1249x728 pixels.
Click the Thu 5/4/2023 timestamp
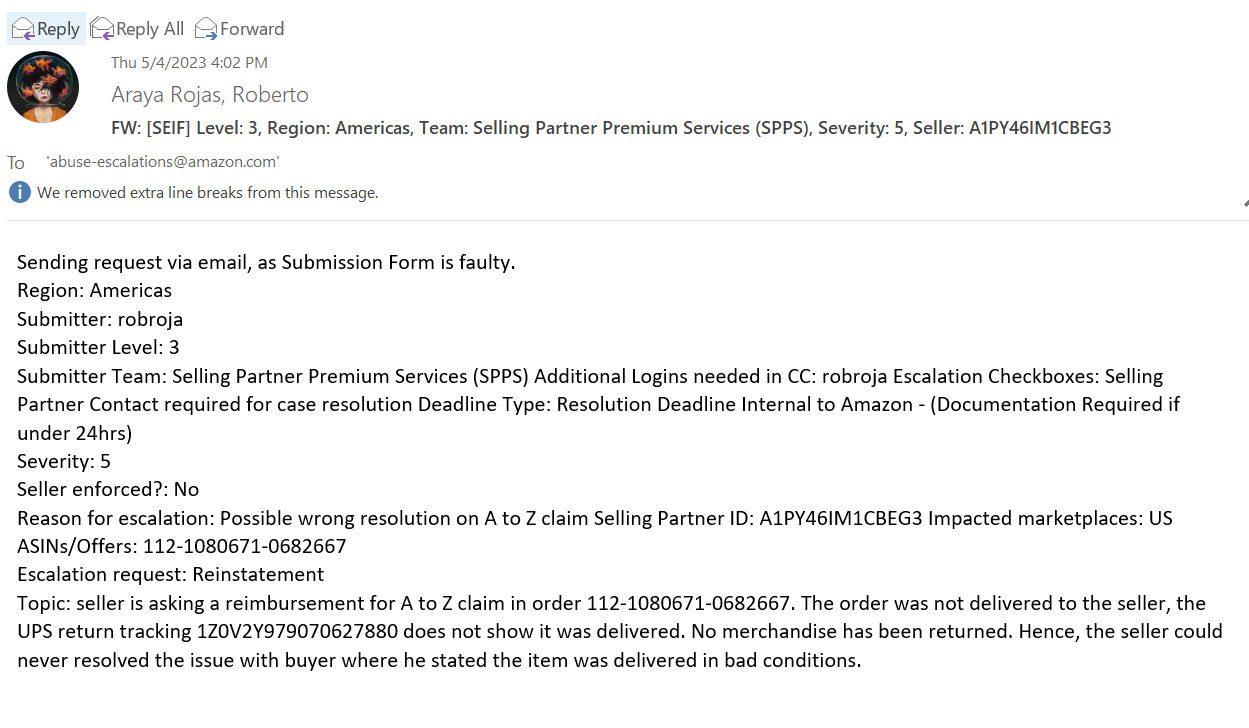[x=189, y=63]
